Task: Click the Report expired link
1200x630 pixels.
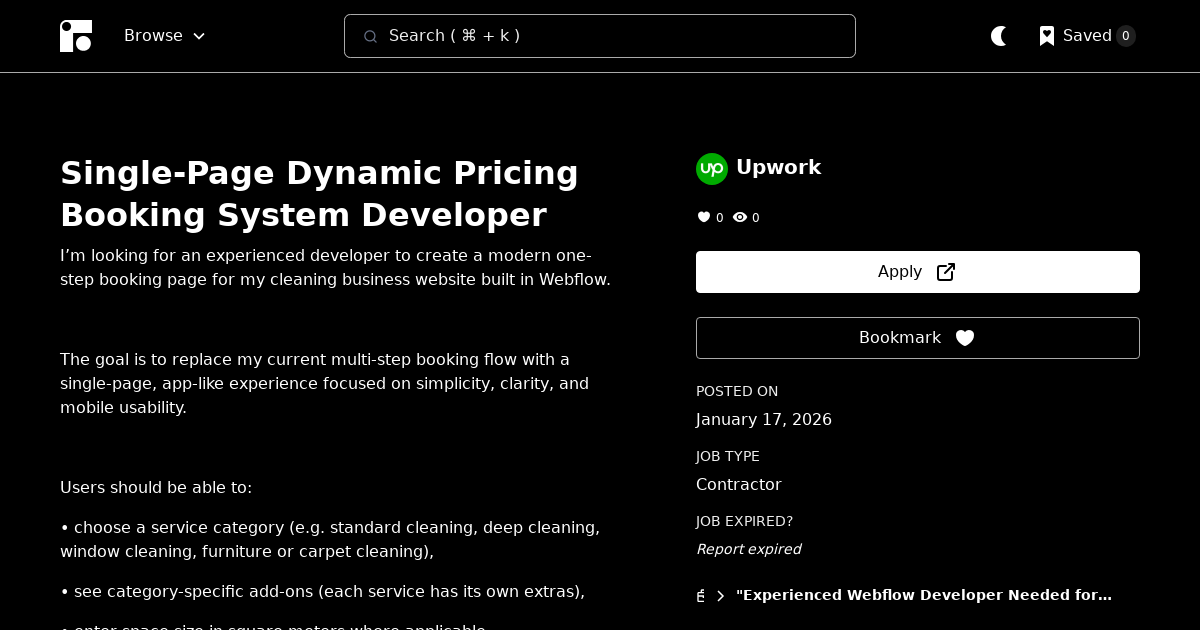Action: point(748,549)
